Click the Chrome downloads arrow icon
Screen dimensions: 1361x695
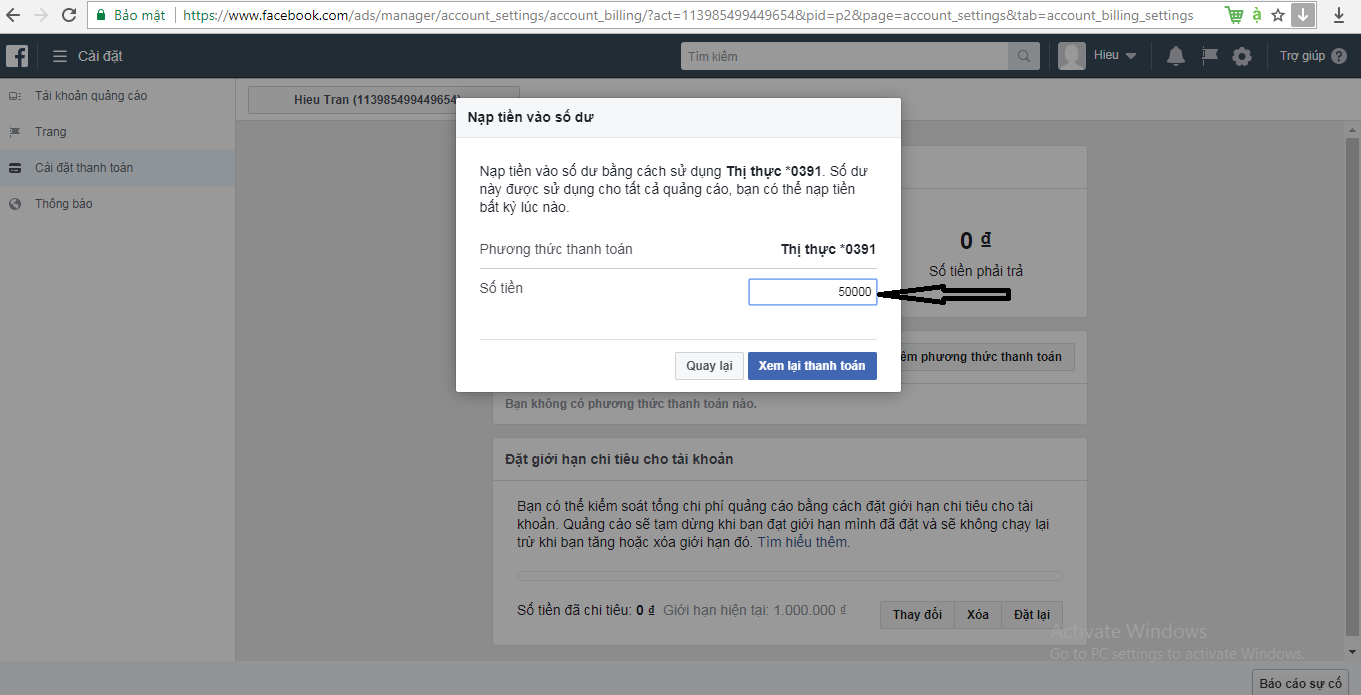(1340, 16)
